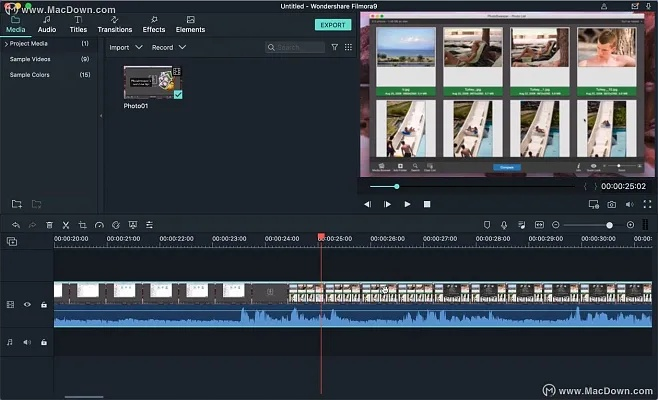Image resolution: width=658 pixels, height=400 pixels.
Task: Step back one frame in preview
Action: pos(367,204)
